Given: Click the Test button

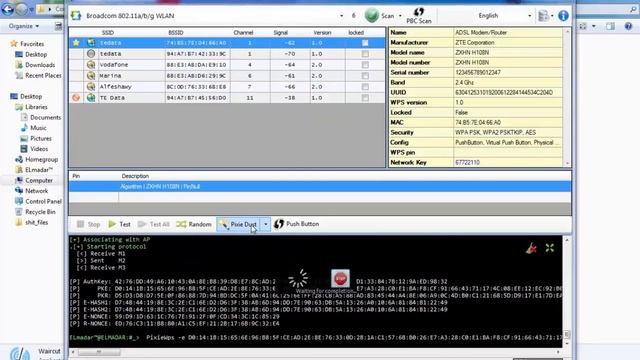Looking at the screenshot, I should tap(120, 224).
